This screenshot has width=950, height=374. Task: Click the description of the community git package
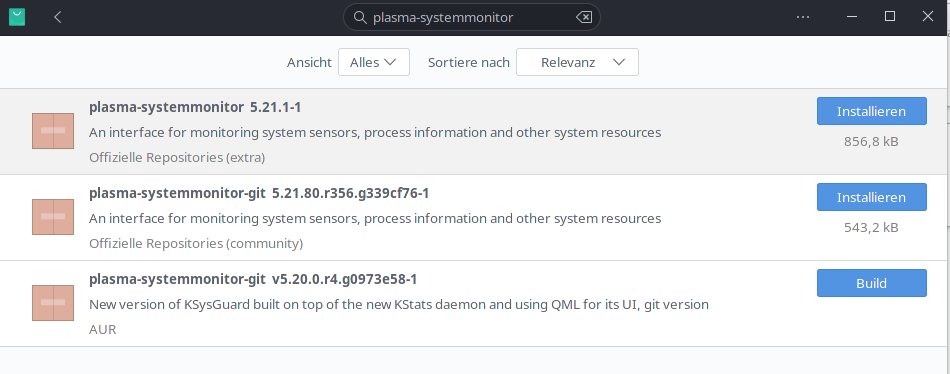[375, 218]
